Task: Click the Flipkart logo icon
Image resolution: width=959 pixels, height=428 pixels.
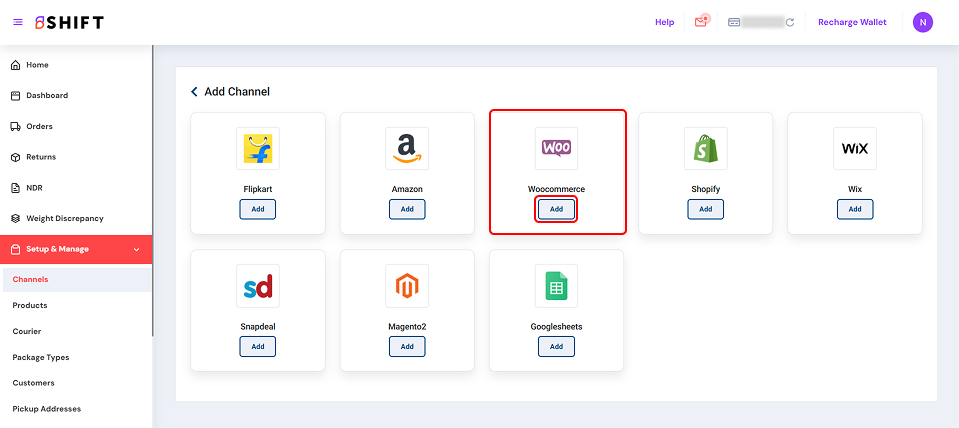Action: click(x=257, y=148)
